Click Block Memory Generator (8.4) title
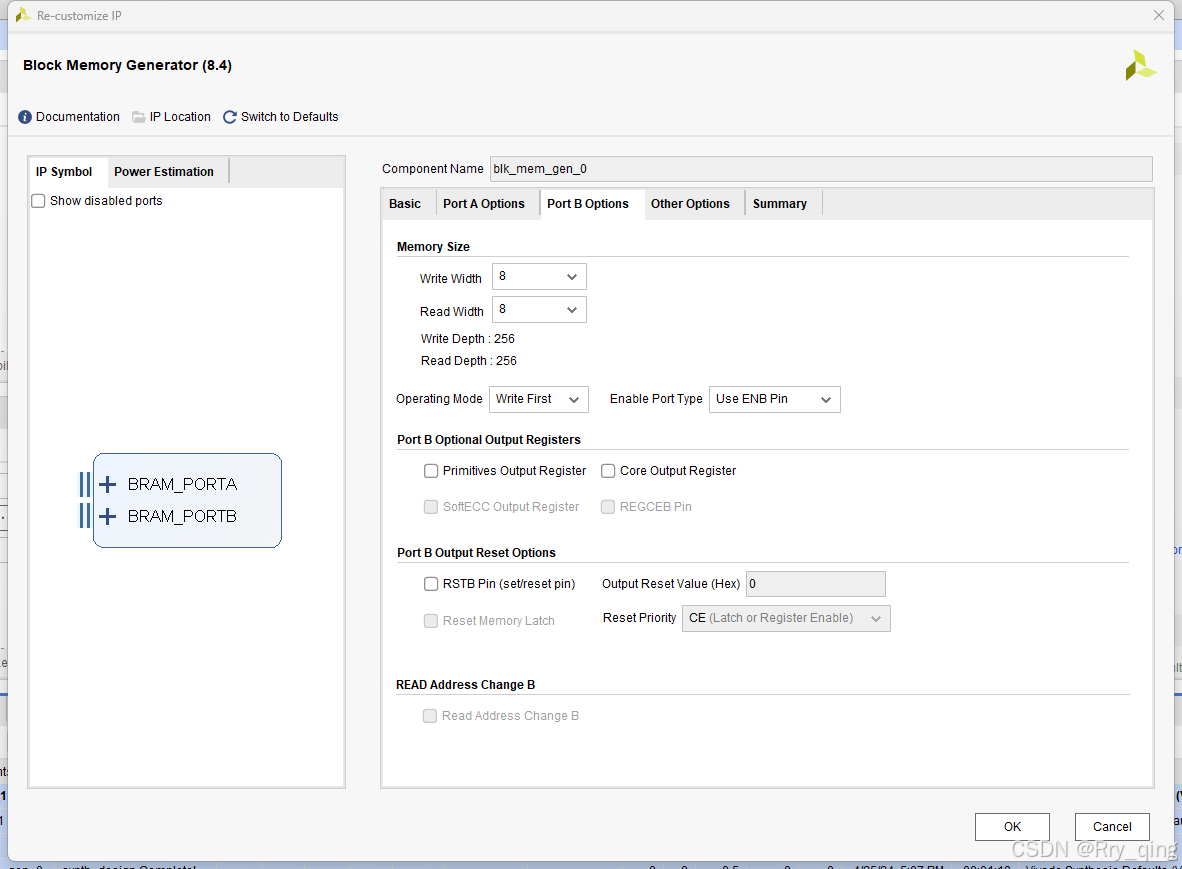 [127, 66]
